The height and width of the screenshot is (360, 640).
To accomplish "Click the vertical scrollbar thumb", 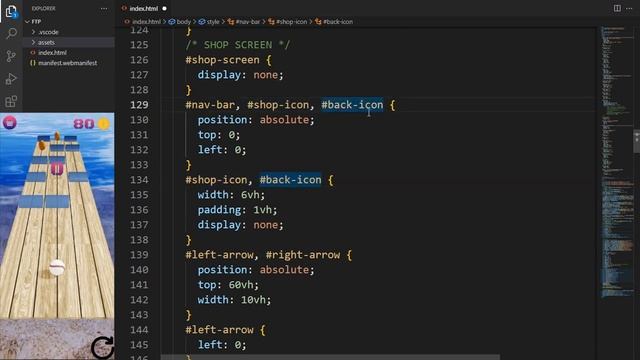I will 637,142.
